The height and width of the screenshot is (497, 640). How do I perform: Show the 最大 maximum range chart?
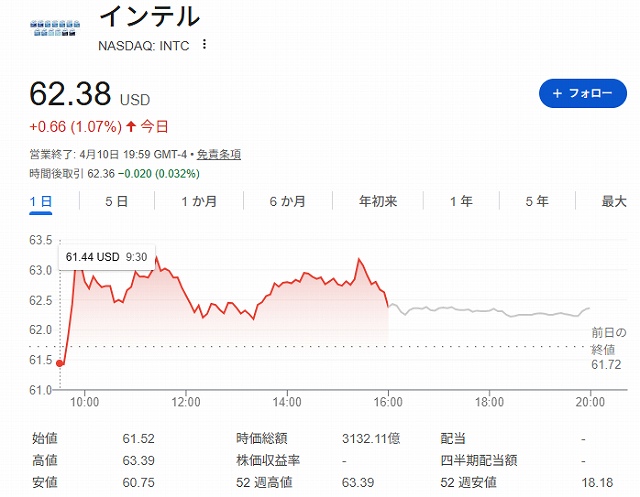[x=614, y=201]
